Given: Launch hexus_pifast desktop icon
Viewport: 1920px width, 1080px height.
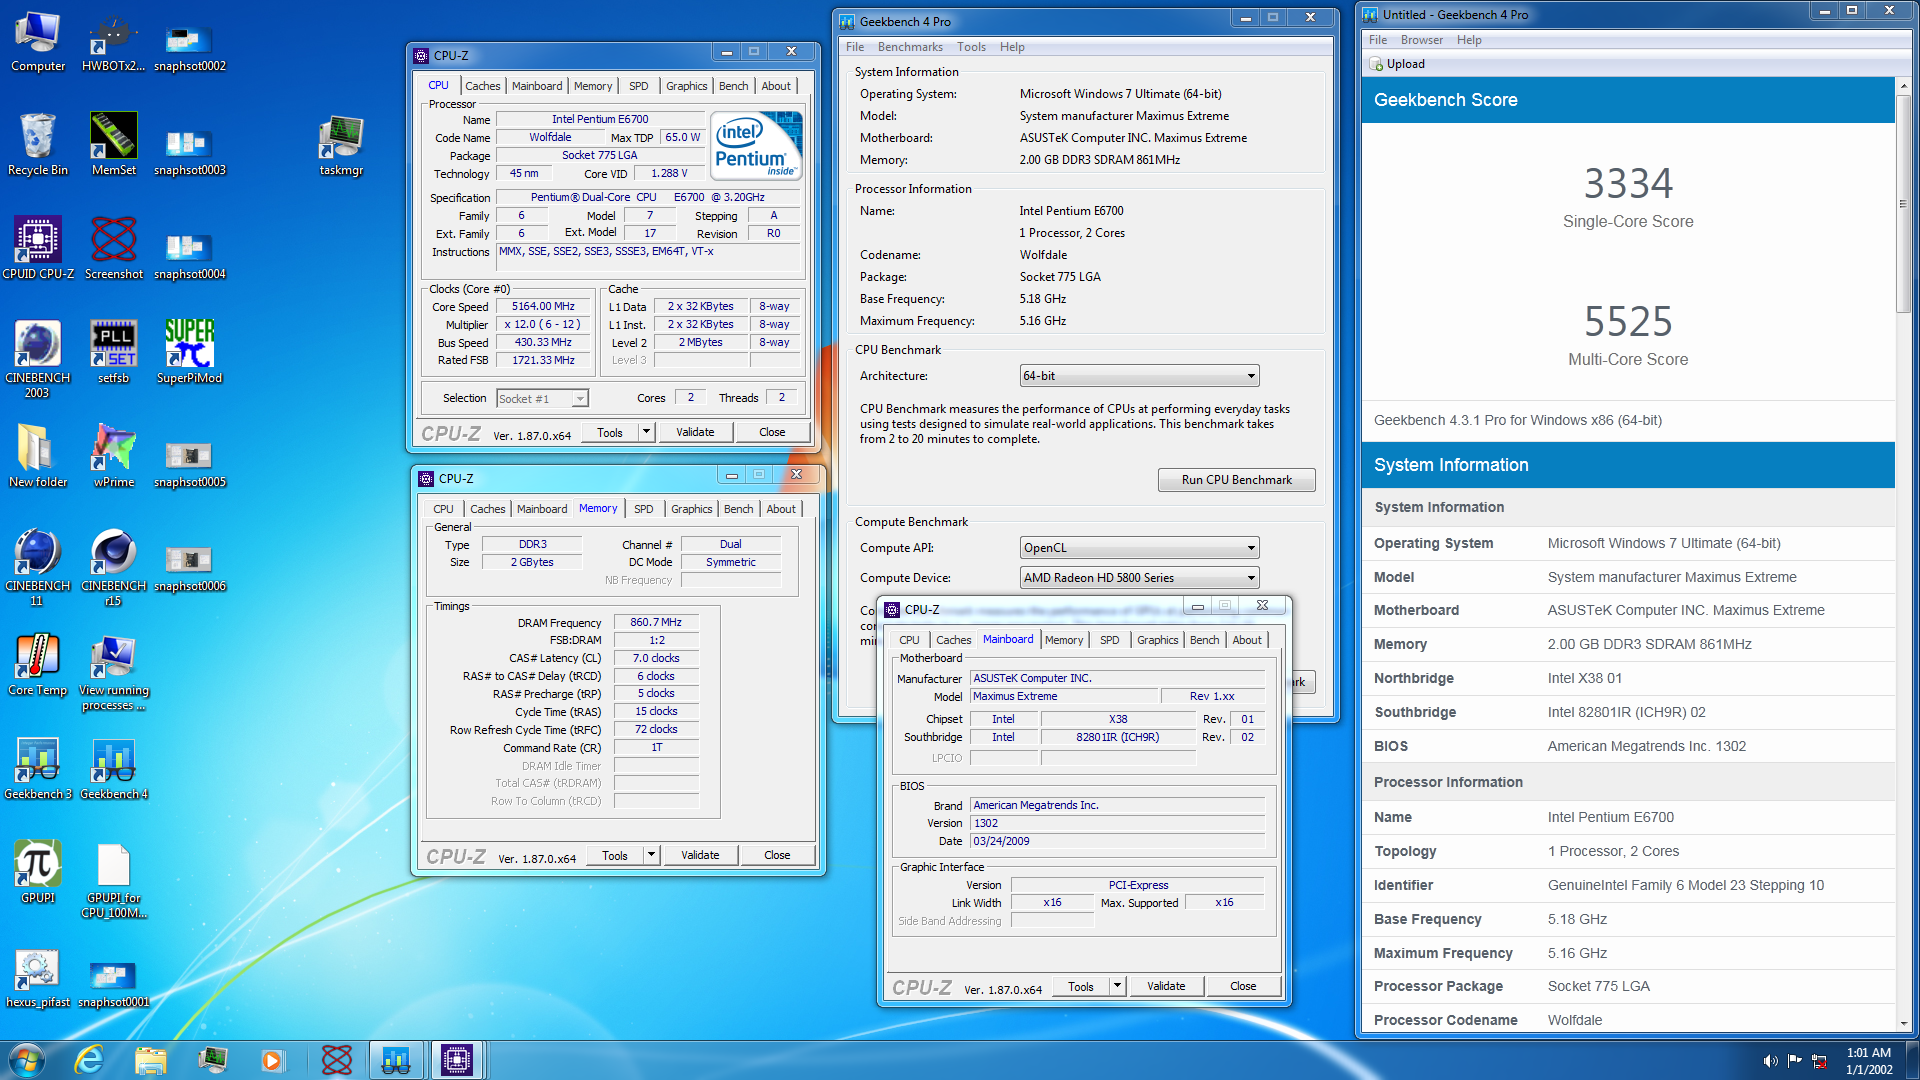Looking at the screenshot, I should (x=38, y=978).
